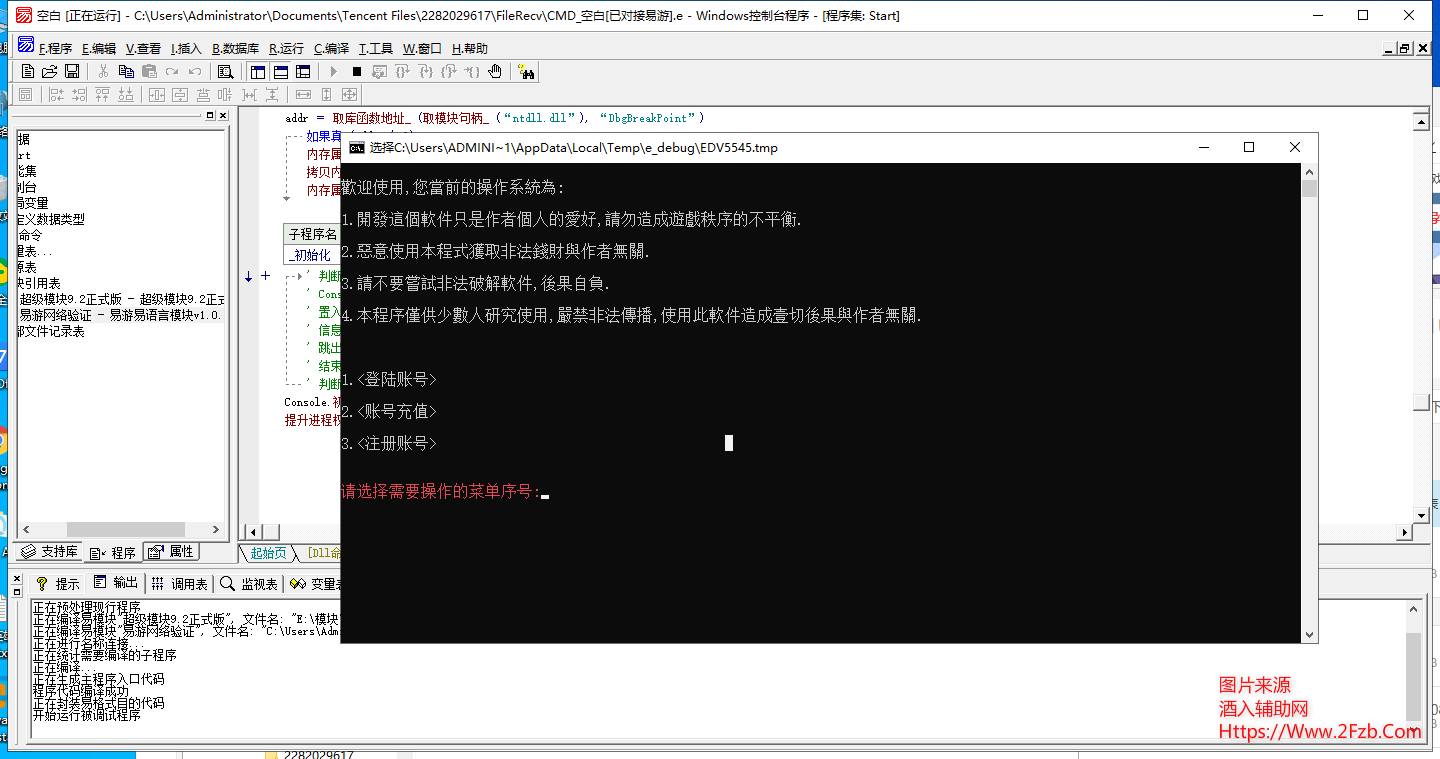Toggle the left work panel view button
Screen dimensions: 1440x759
[258, 71]
